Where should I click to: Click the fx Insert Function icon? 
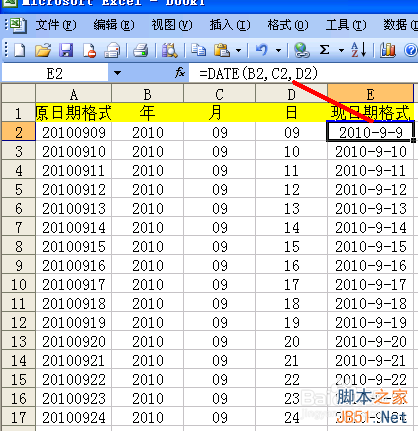click(x=180, y=72)
